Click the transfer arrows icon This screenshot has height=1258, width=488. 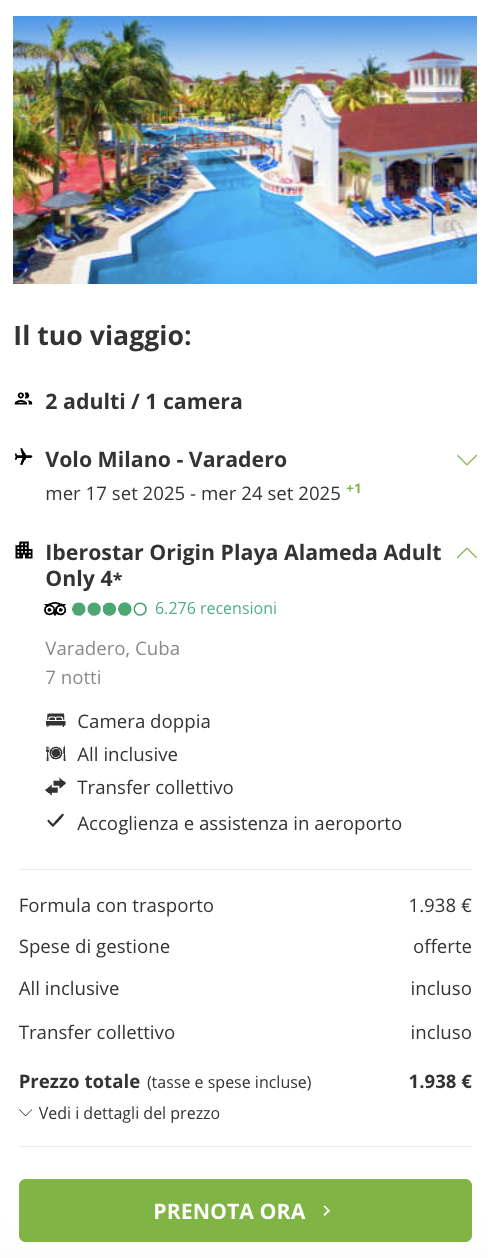click(56, 787)
